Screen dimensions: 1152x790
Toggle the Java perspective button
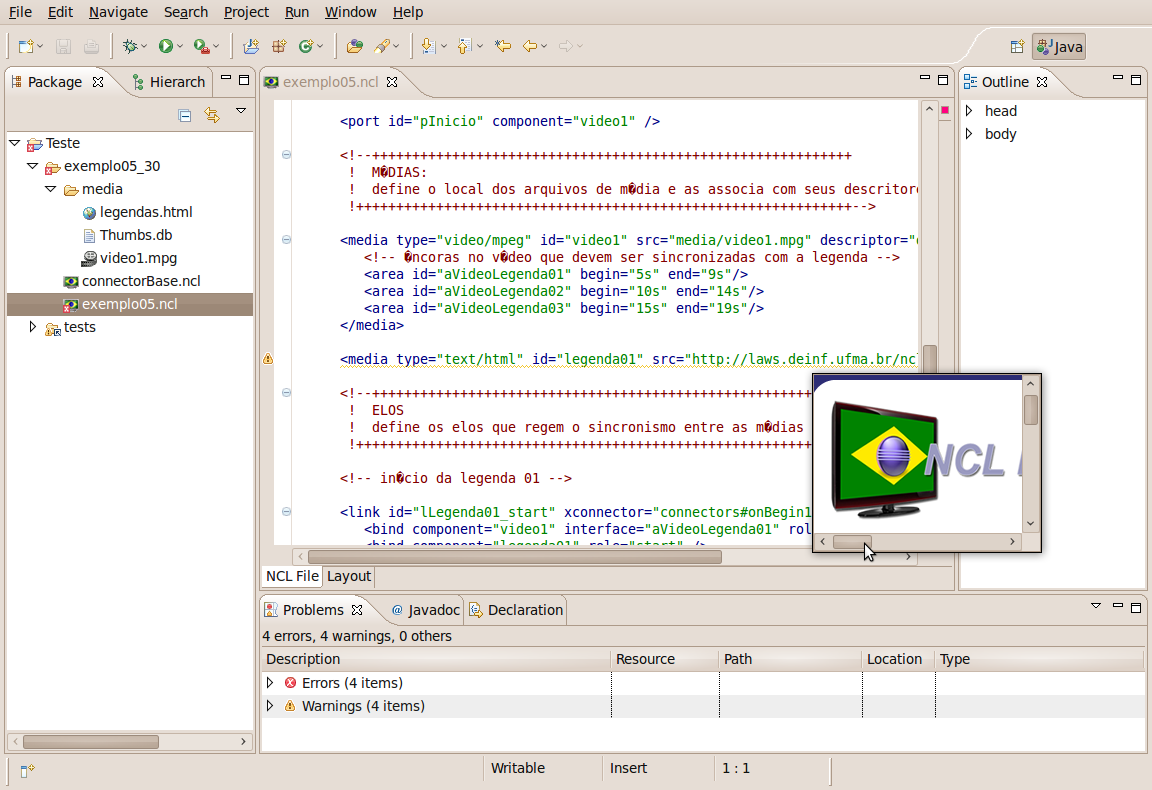tap(1059, 47)
